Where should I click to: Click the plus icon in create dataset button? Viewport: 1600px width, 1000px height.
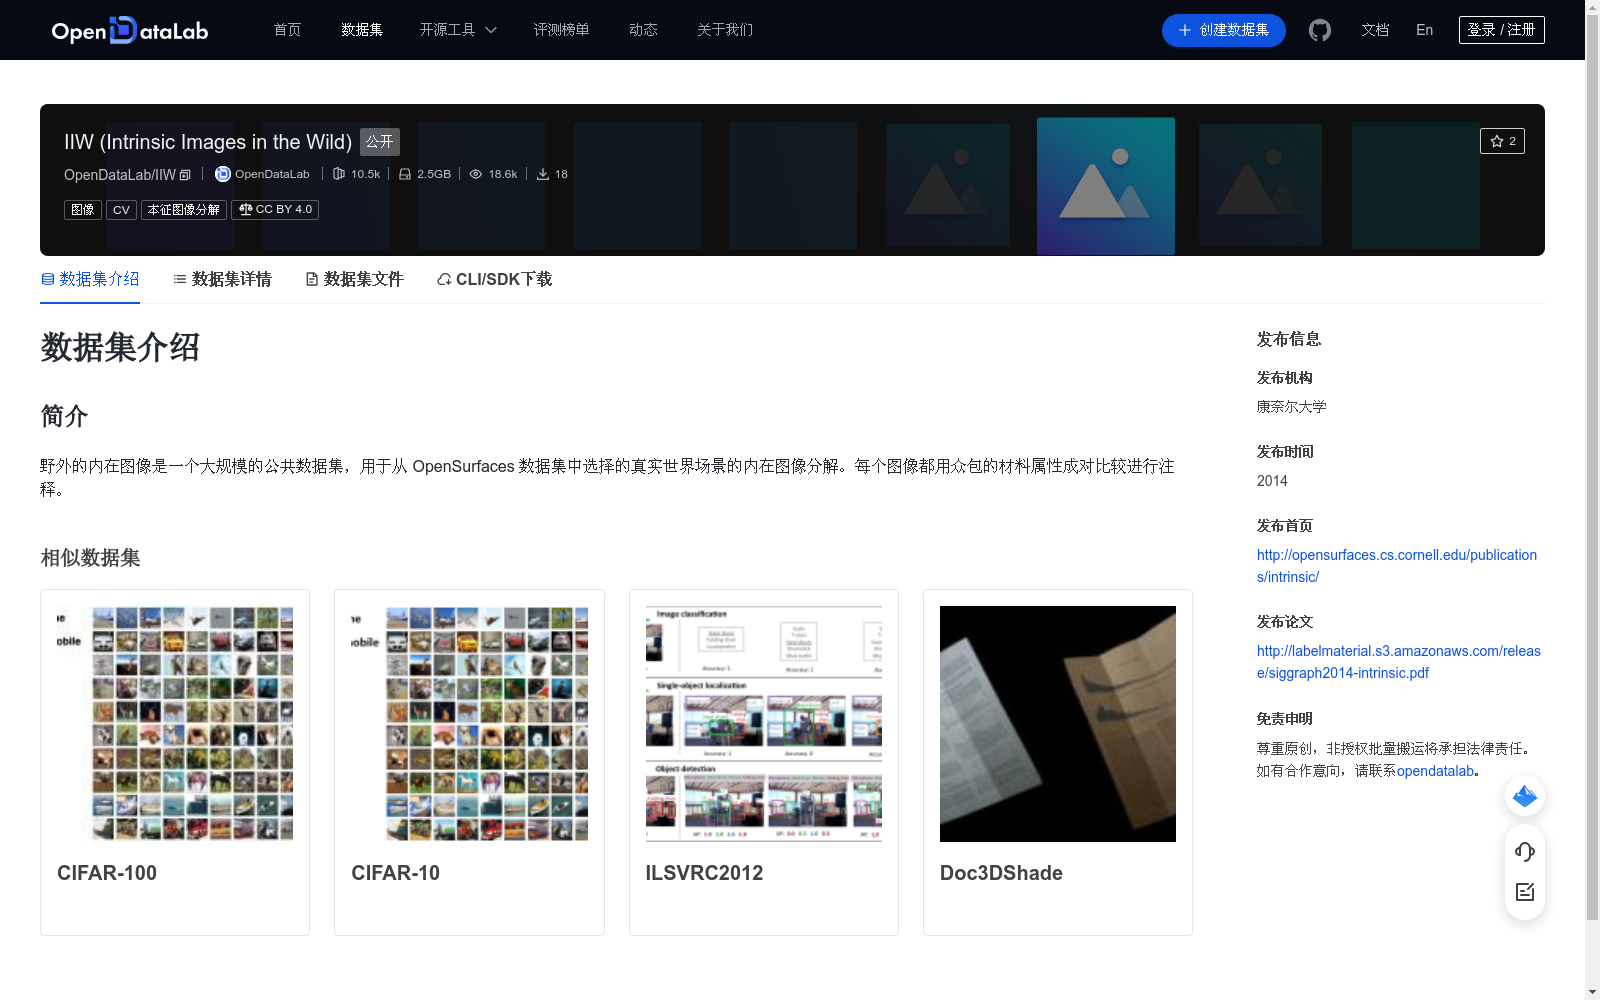(1185, 30)
